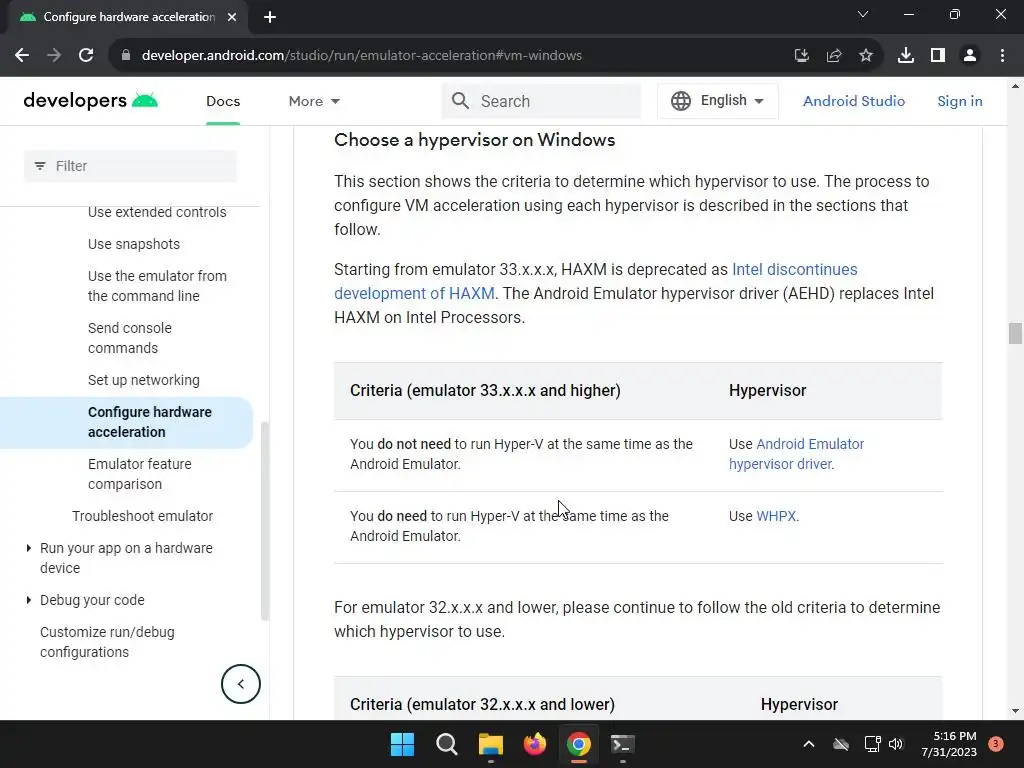The width and height of the screenshot is (1024, 768).
Task: Click into the Search field
Action: pyautogui.click(x=541, y=101)
